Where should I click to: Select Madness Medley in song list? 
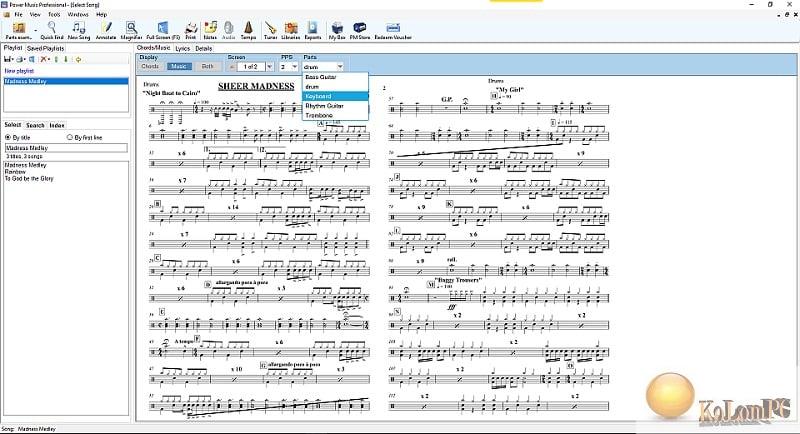coord(26,165)
